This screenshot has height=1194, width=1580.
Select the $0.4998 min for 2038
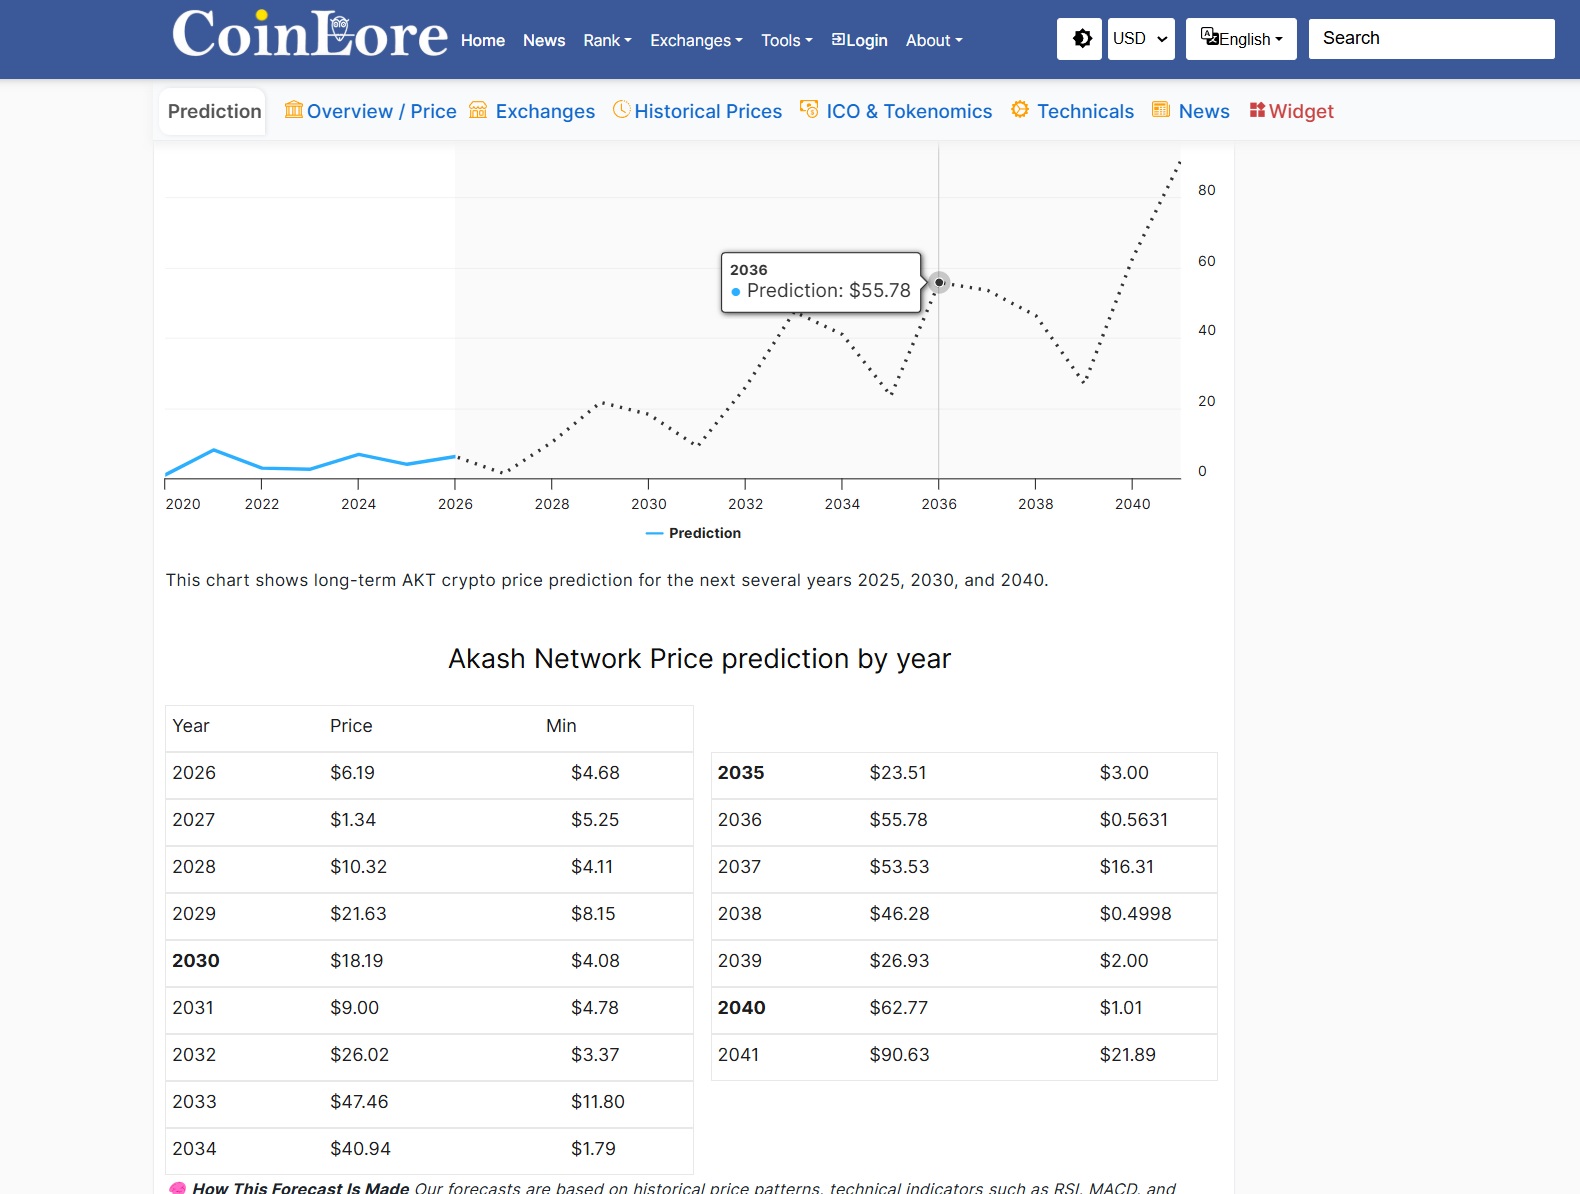(x=1136, y=914)
